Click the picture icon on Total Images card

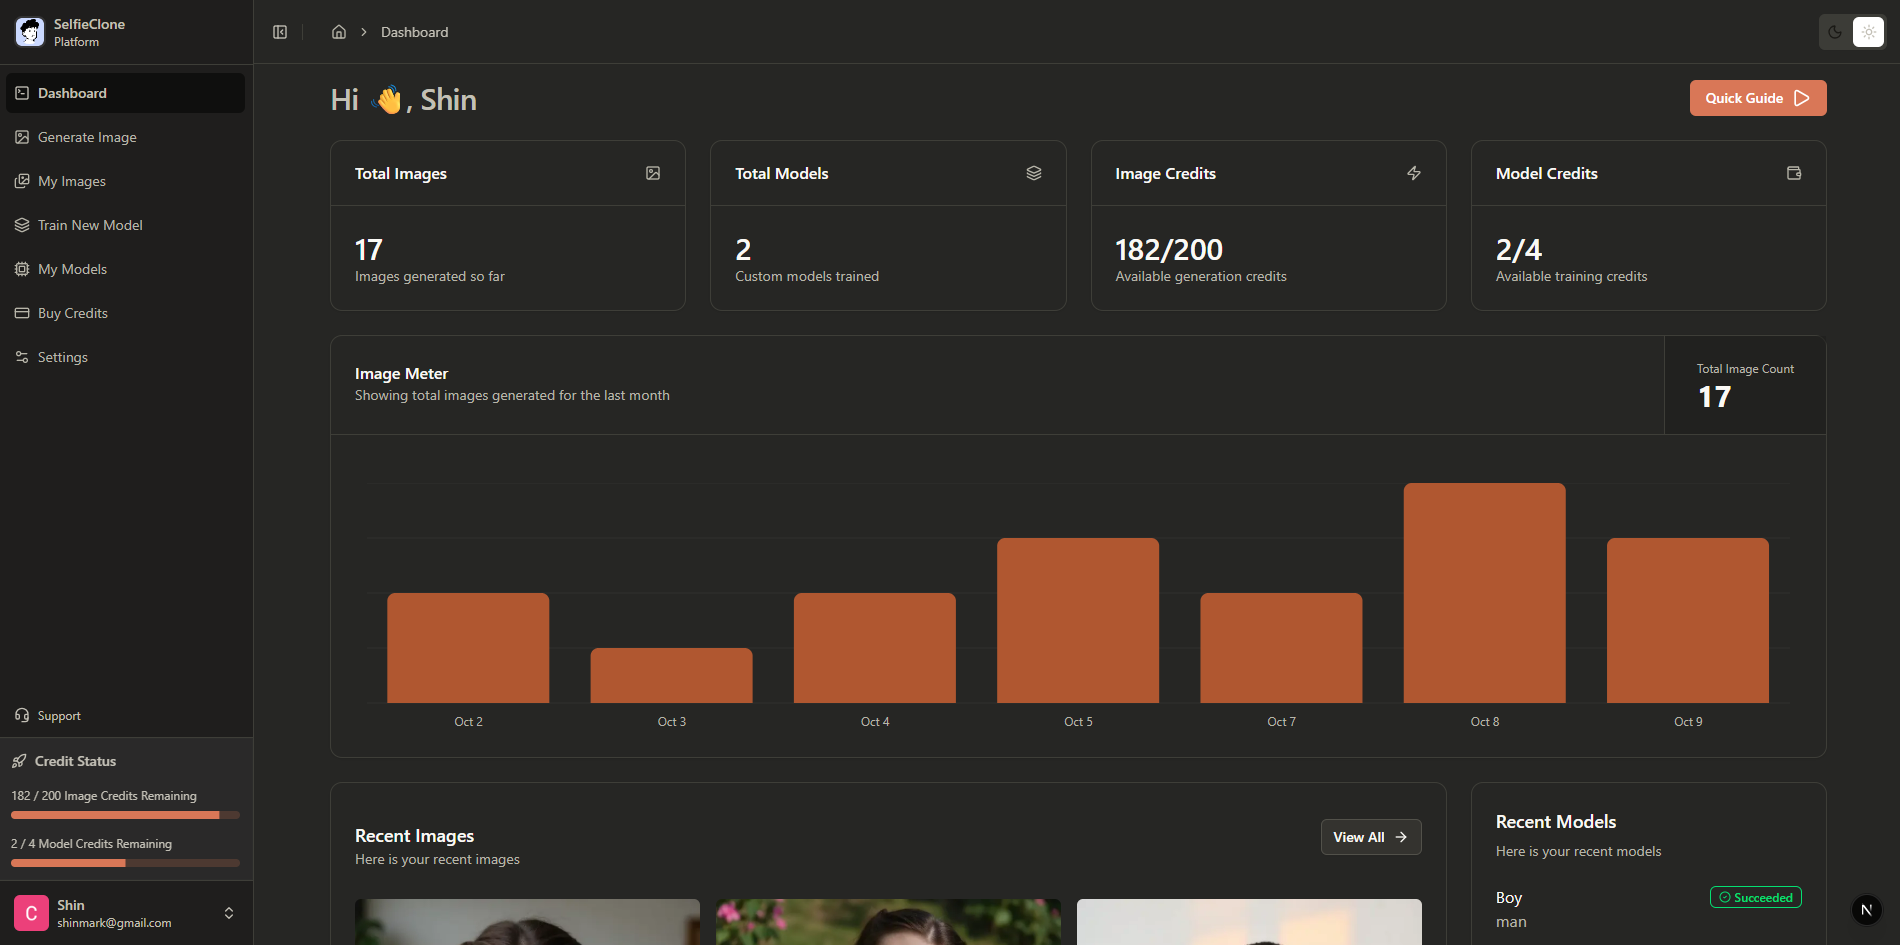pos(653,173)
